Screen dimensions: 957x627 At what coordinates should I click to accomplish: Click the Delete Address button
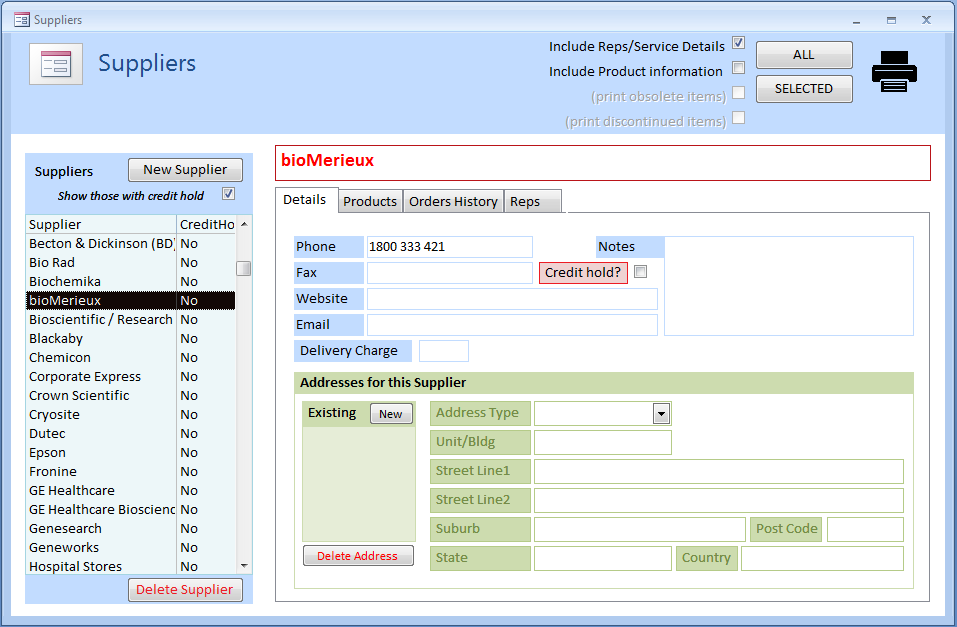[x=357, y=556]
